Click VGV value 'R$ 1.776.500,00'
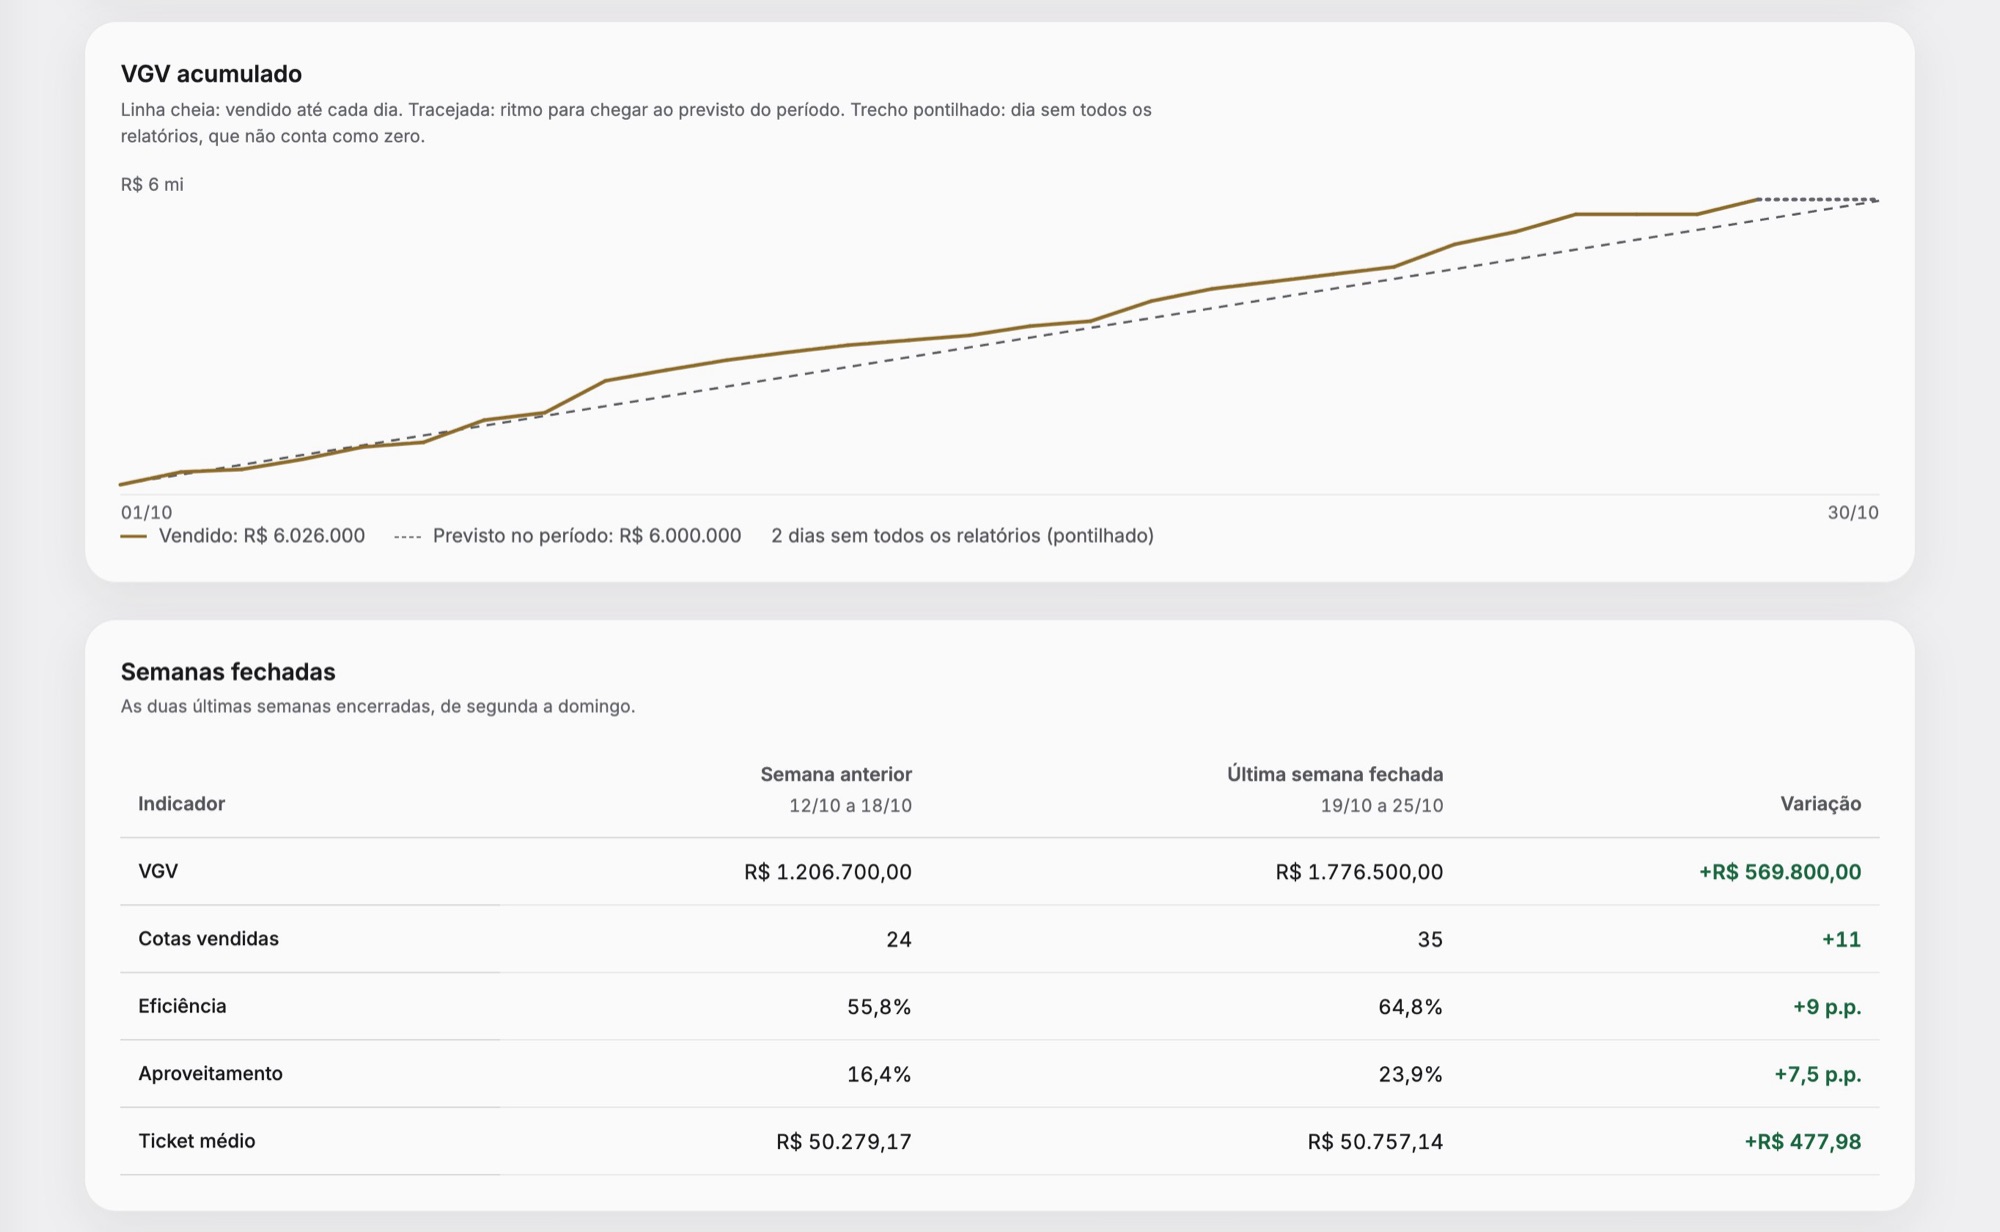The height and width of the screenshot is (1232, 2000). click(1359, 872)
